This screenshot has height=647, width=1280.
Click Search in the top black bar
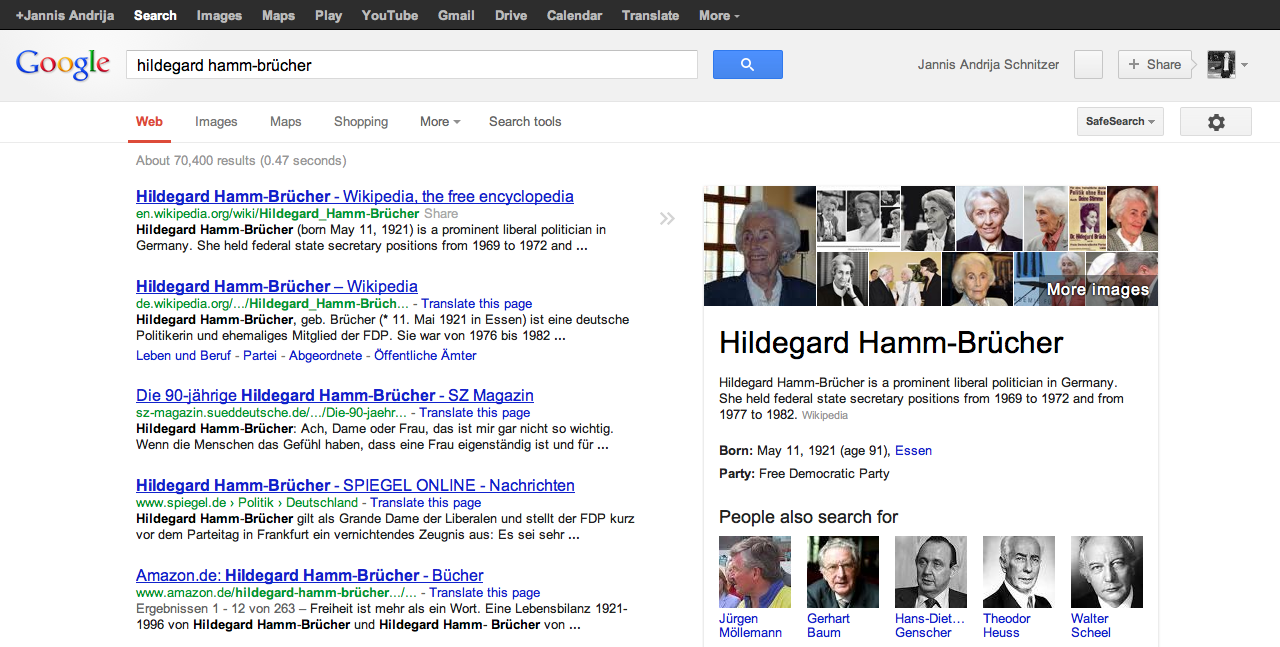155,15
